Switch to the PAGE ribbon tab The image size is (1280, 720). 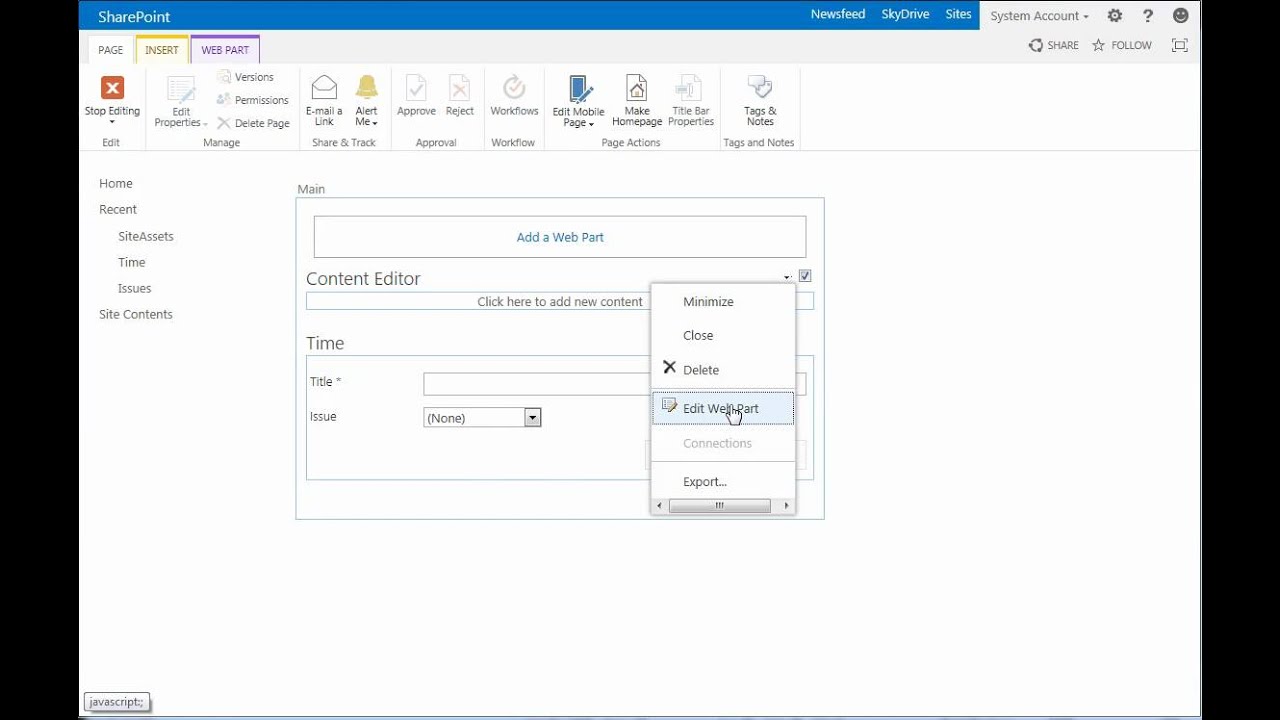pos(111,50)
